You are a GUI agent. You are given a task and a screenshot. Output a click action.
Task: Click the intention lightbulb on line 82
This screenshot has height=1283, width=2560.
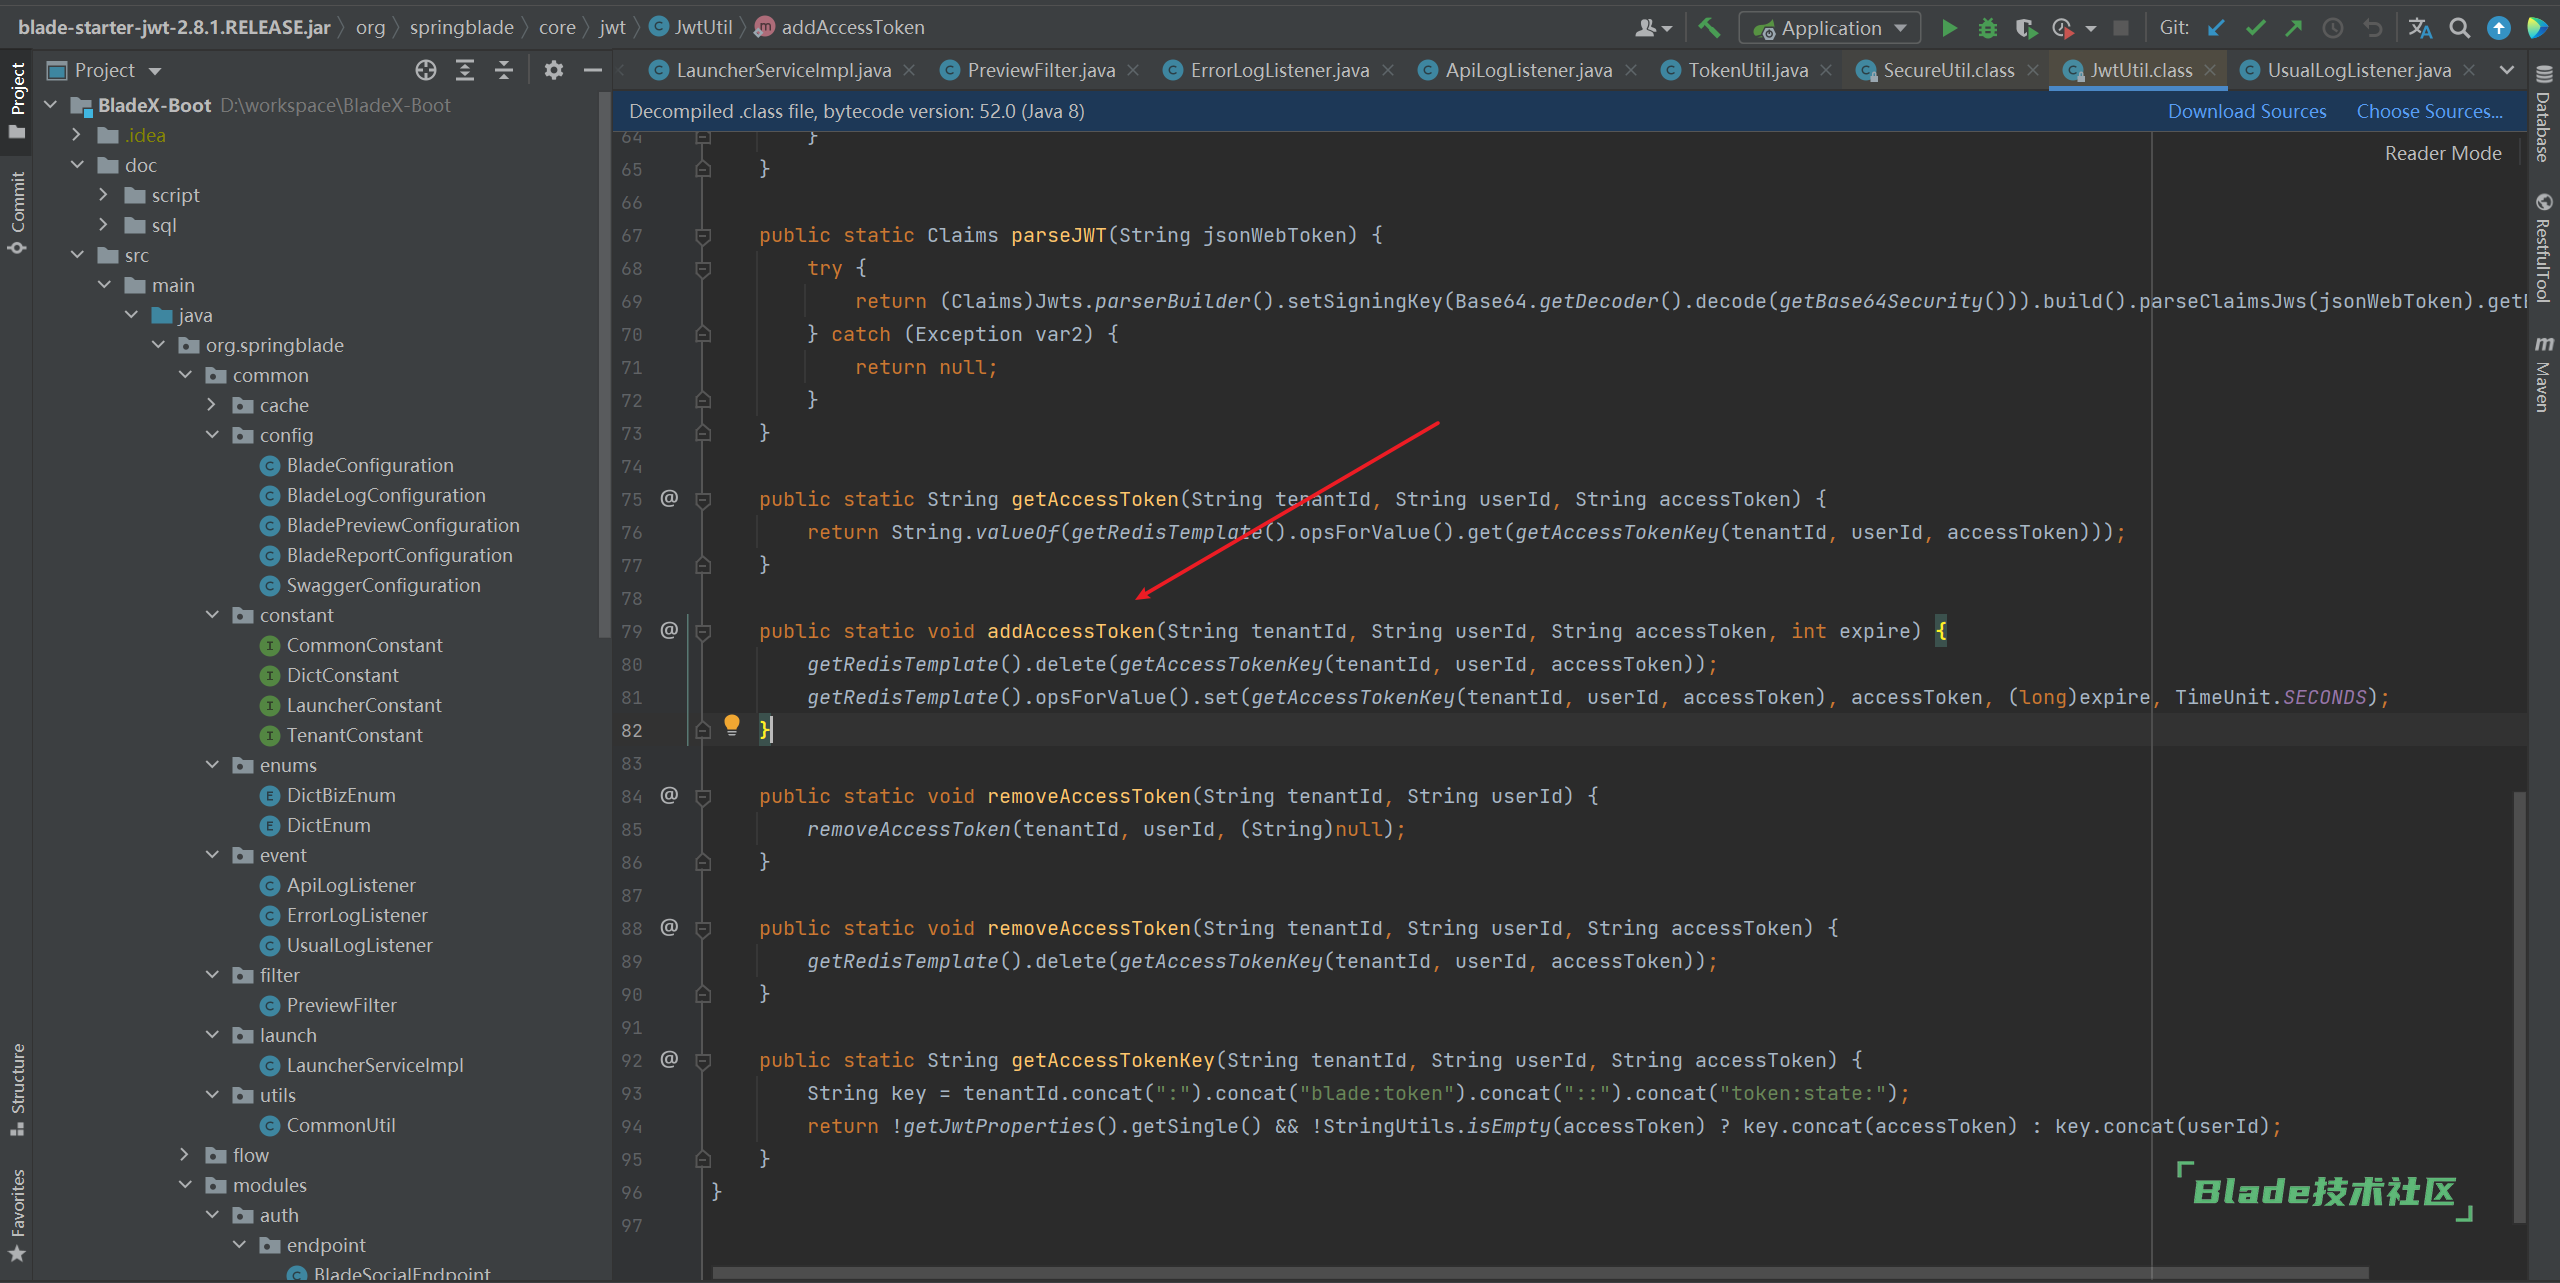732,724
